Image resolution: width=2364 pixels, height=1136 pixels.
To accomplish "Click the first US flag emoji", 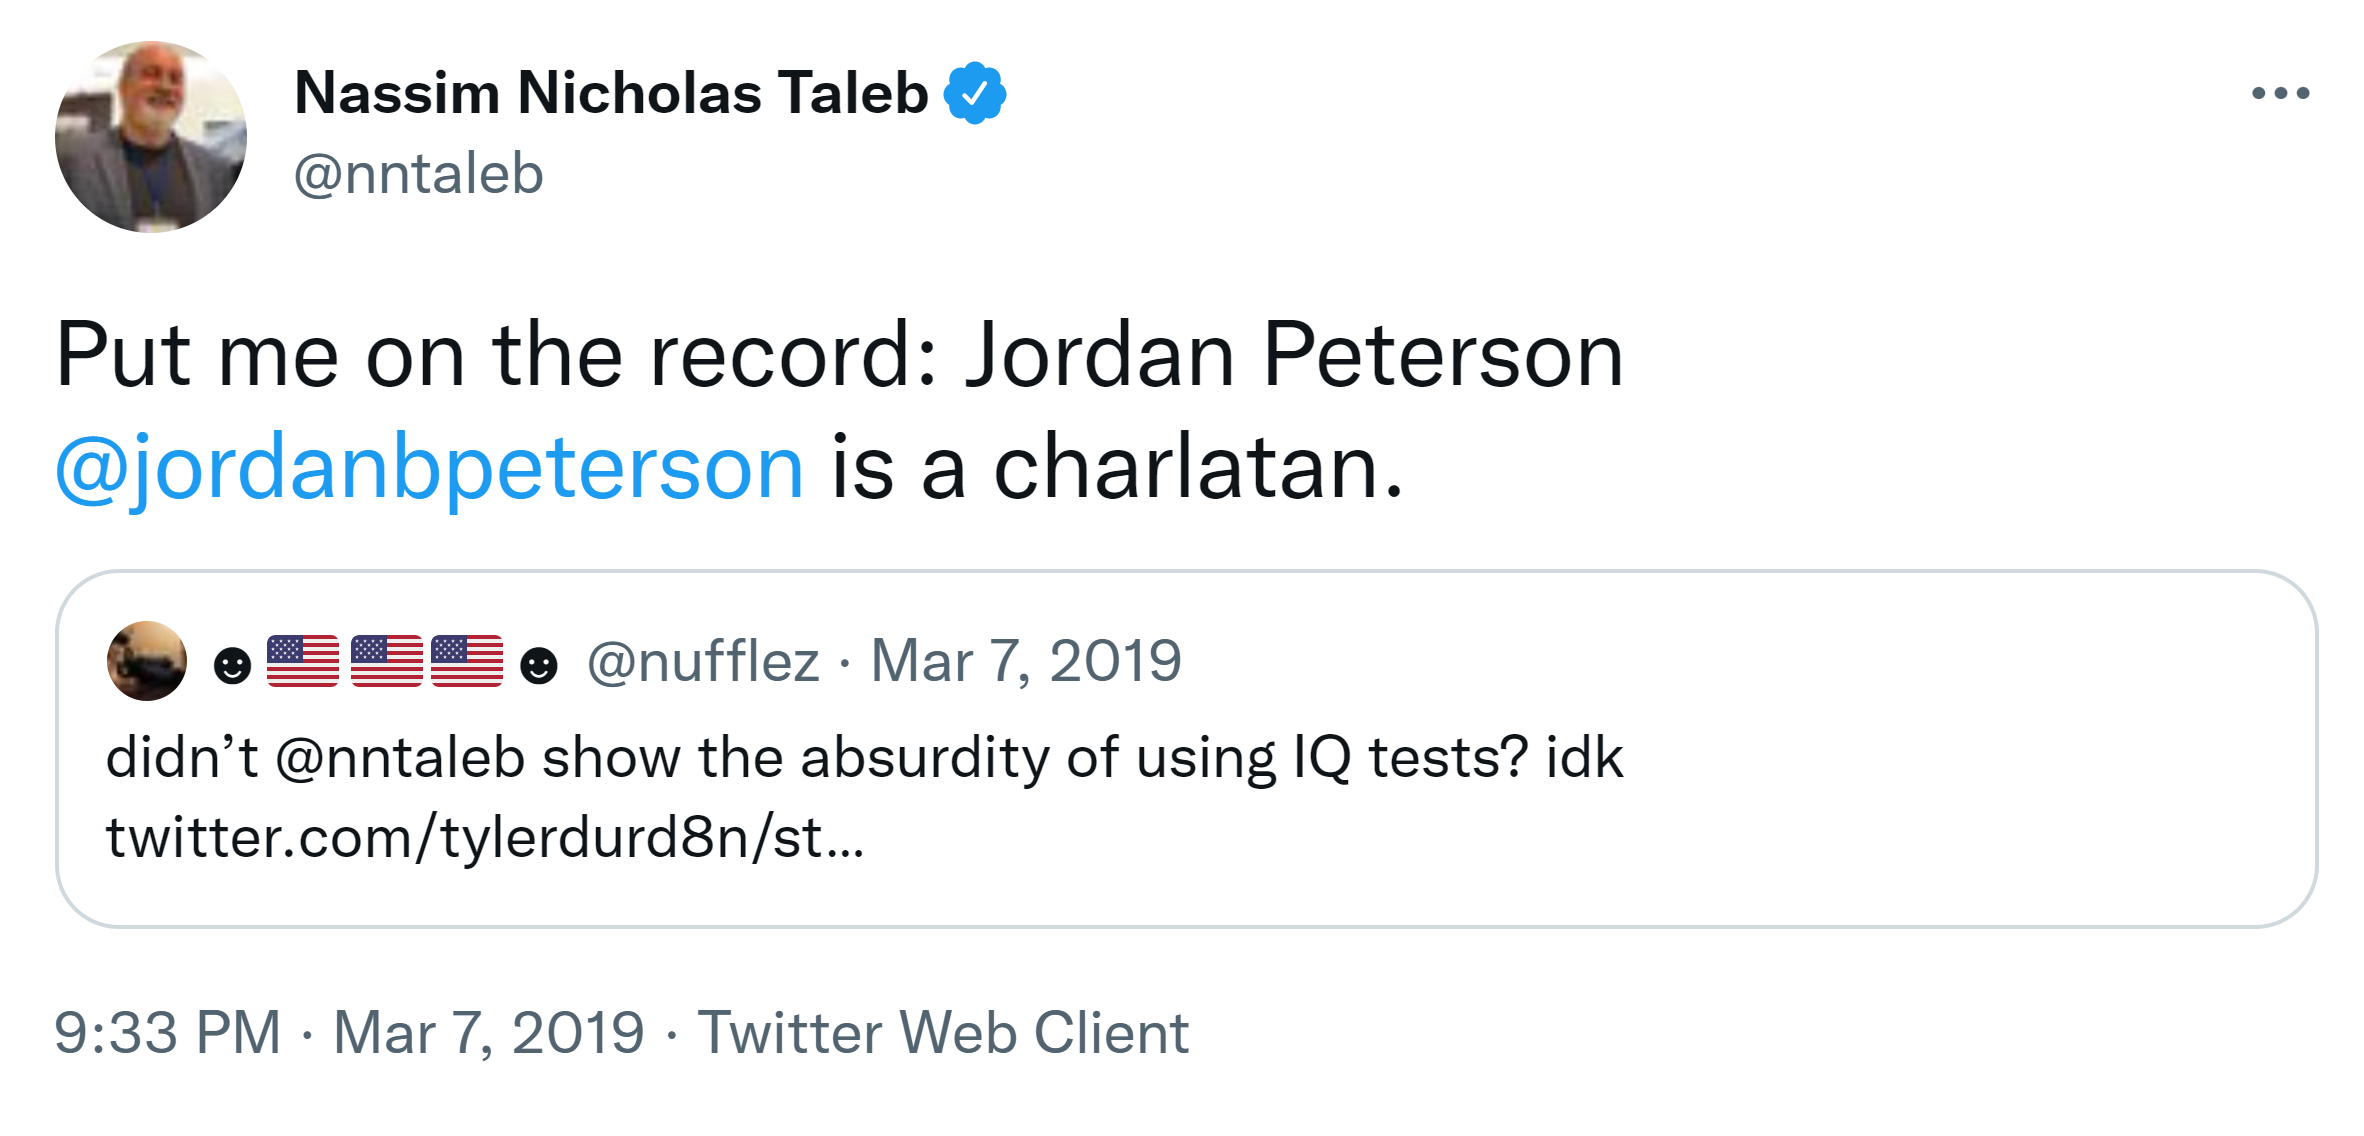I will [303, 661].
